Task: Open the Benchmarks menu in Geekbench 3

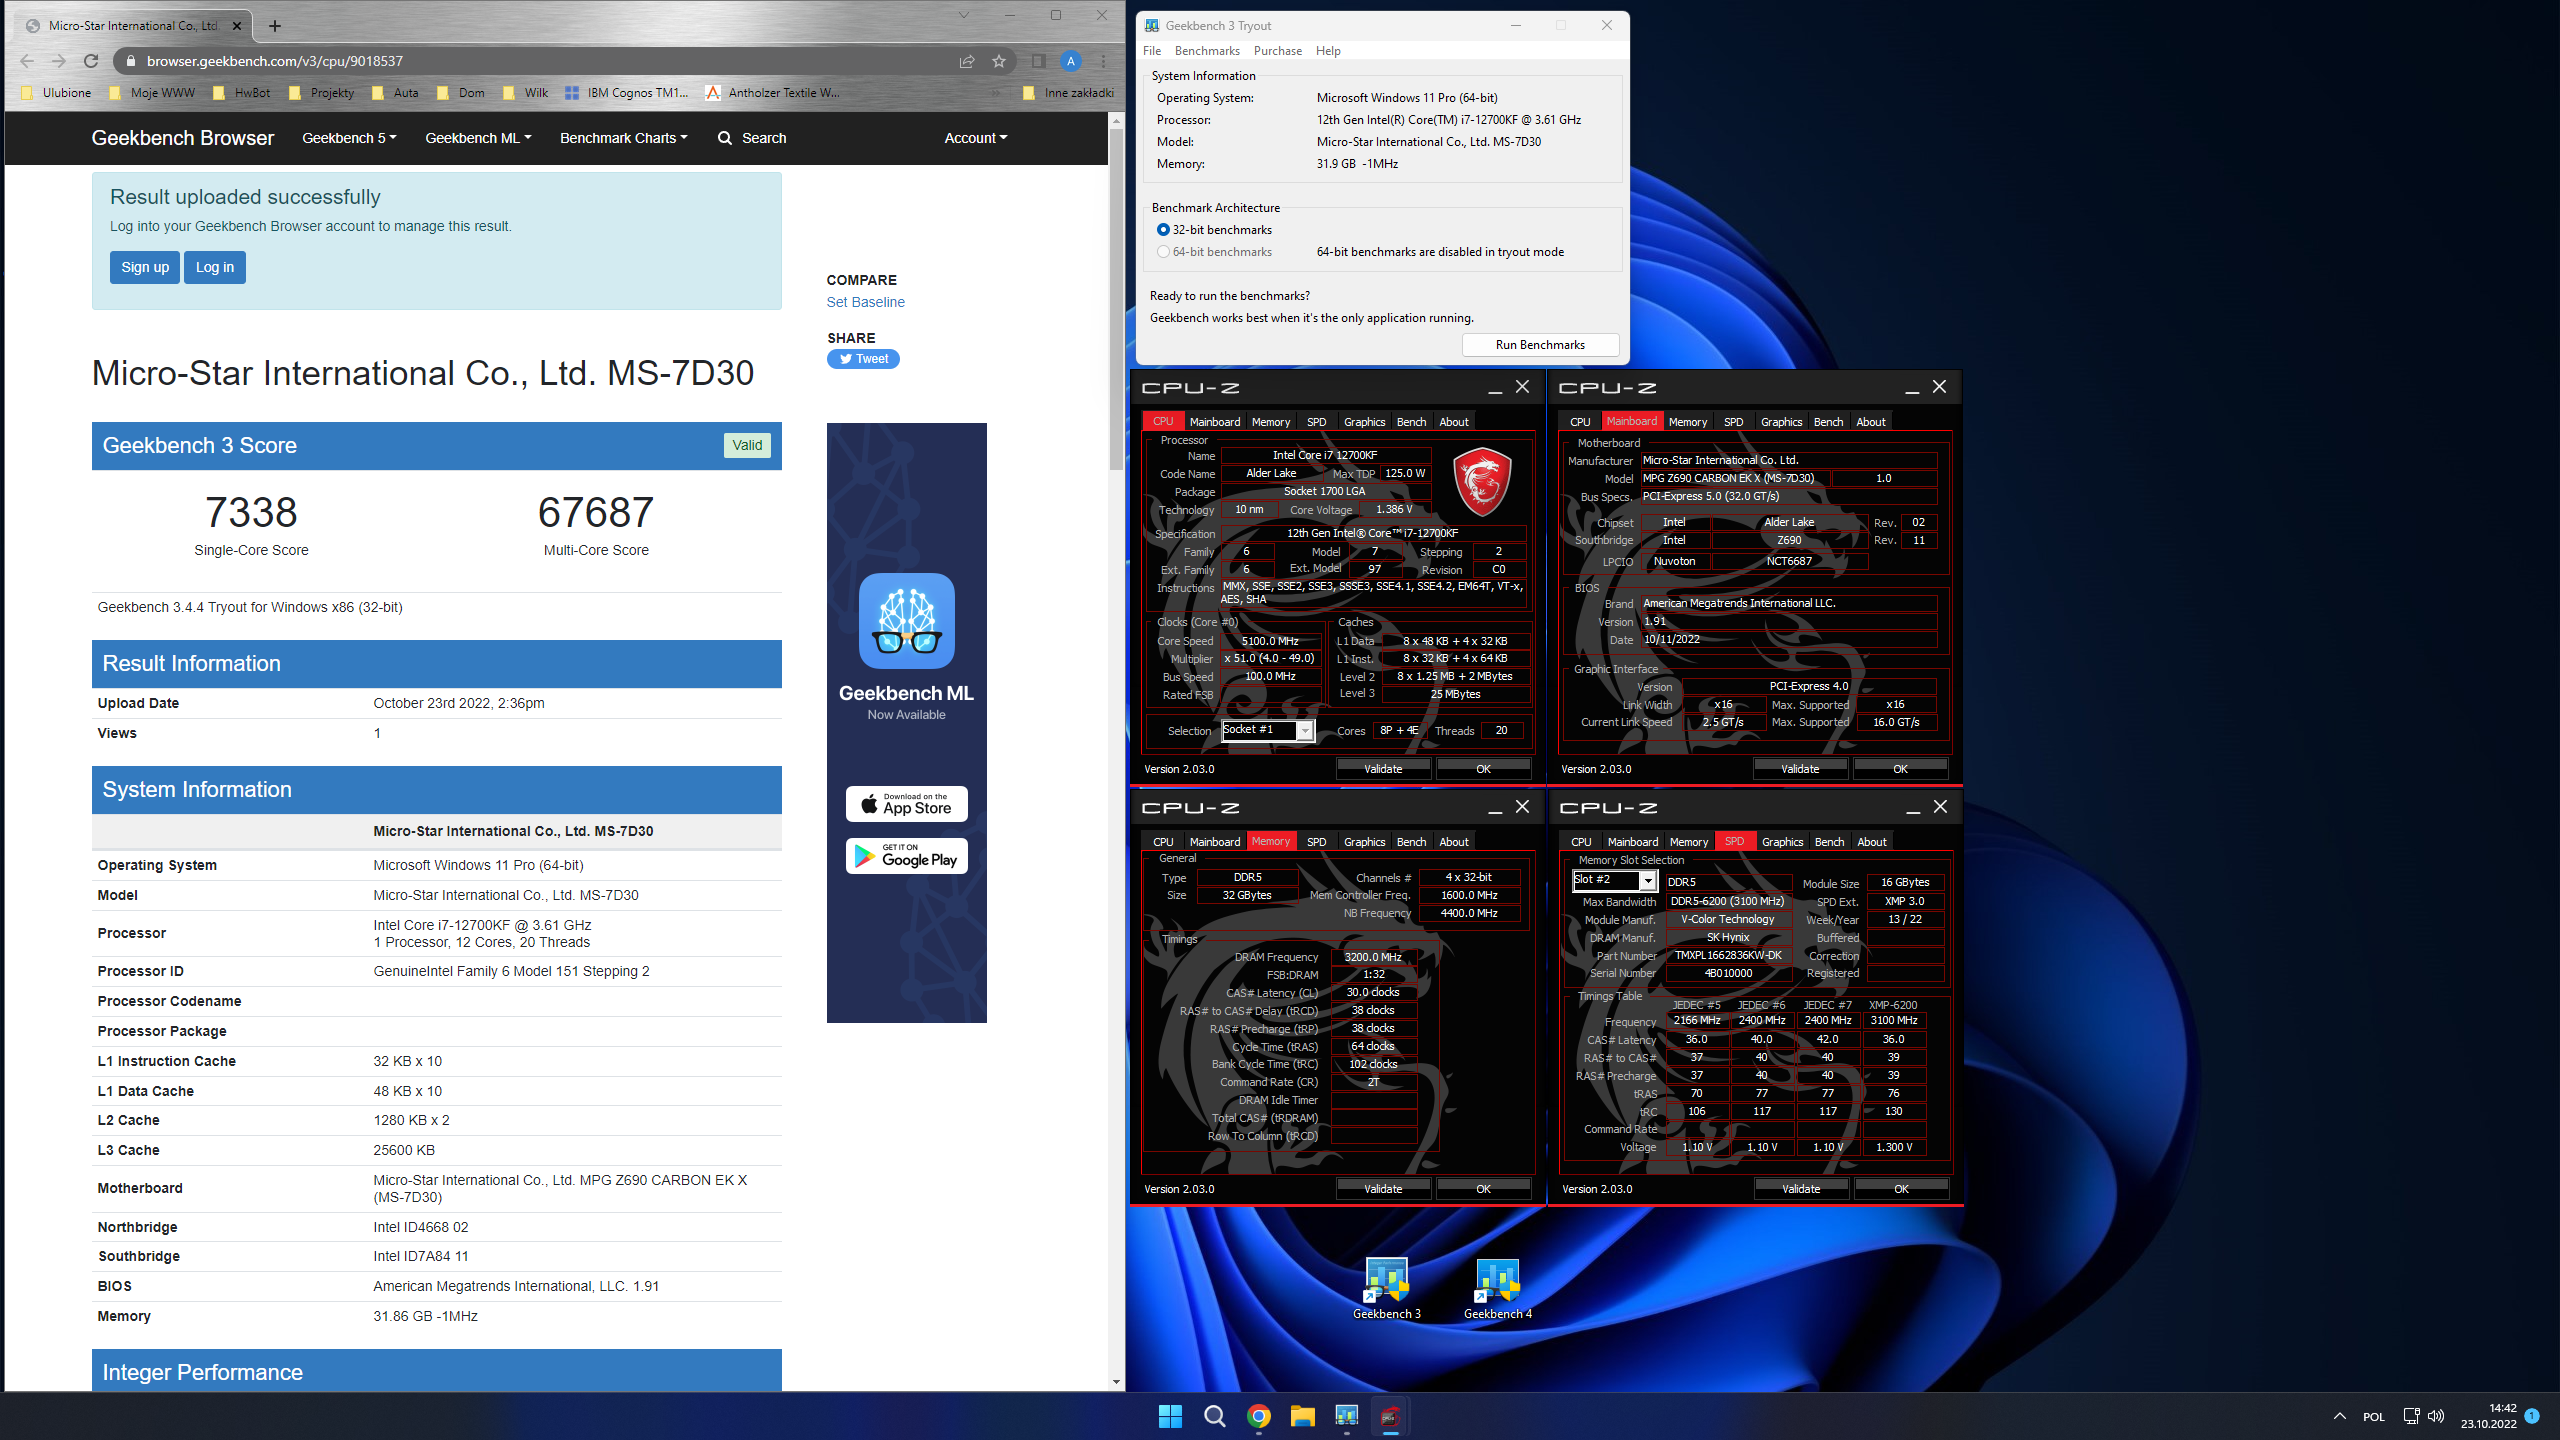Action: [x=1207, y=51]
